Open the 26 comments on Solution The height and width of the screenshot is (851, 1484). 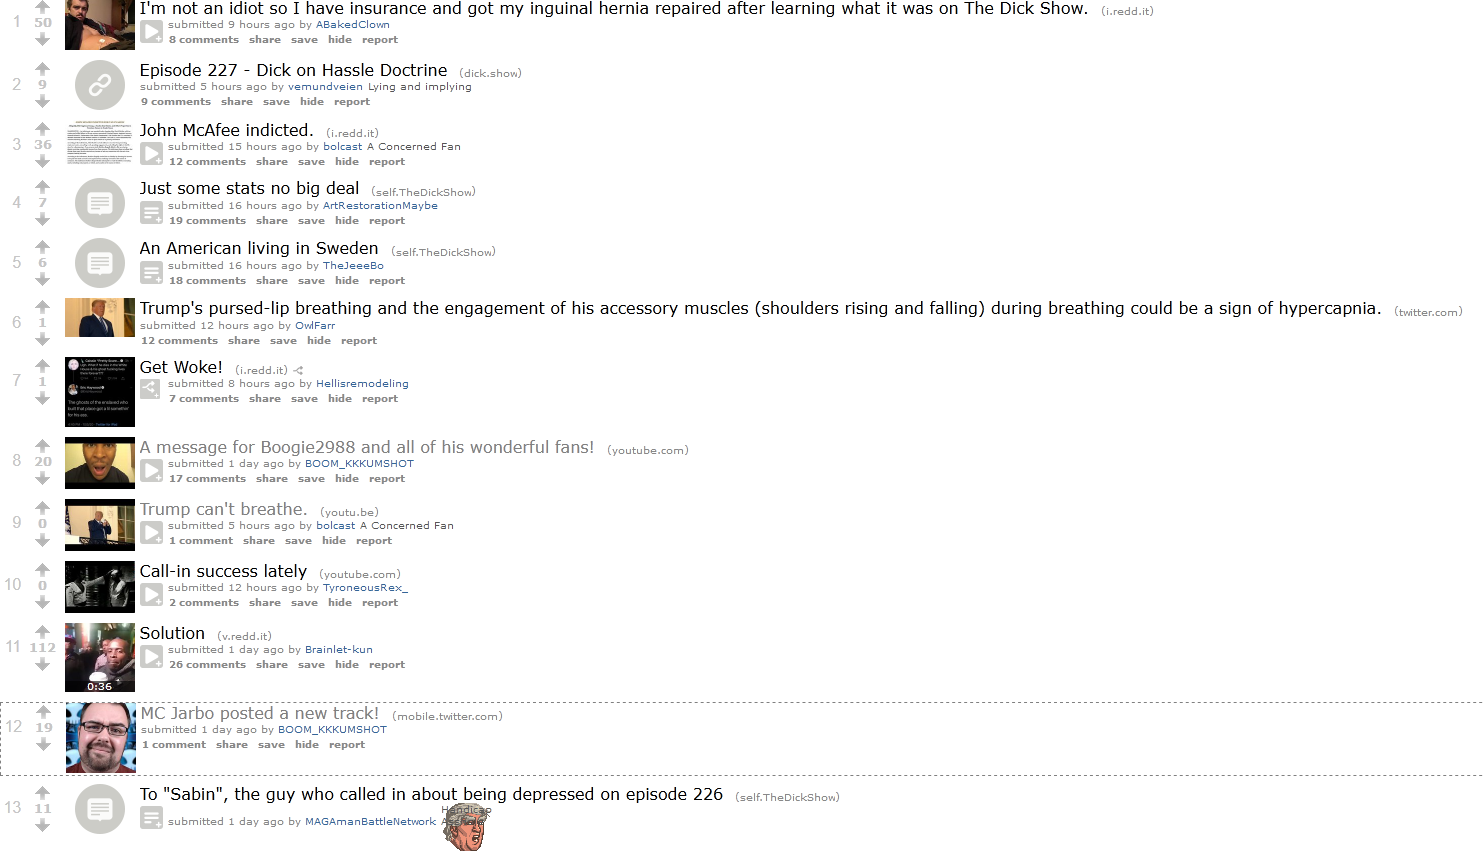click(207, 665)
